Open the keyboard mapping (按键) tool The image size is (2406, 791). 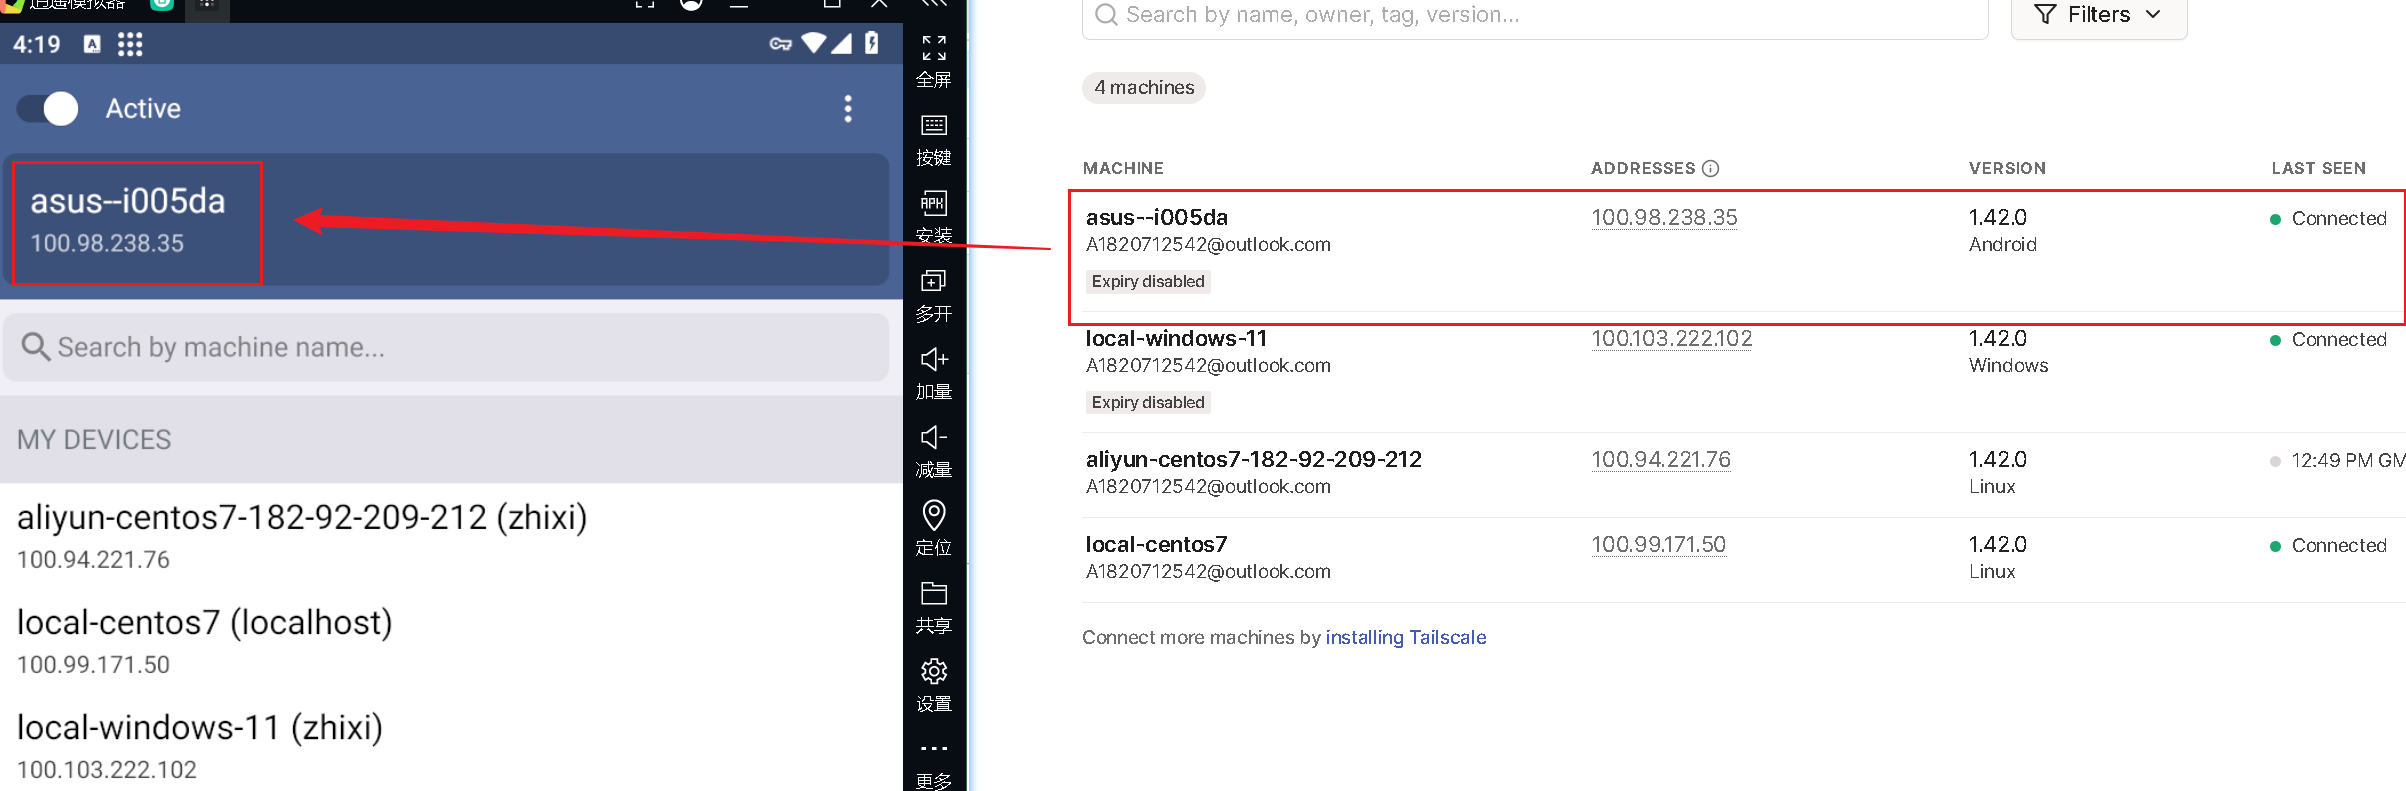click(934, 125)
